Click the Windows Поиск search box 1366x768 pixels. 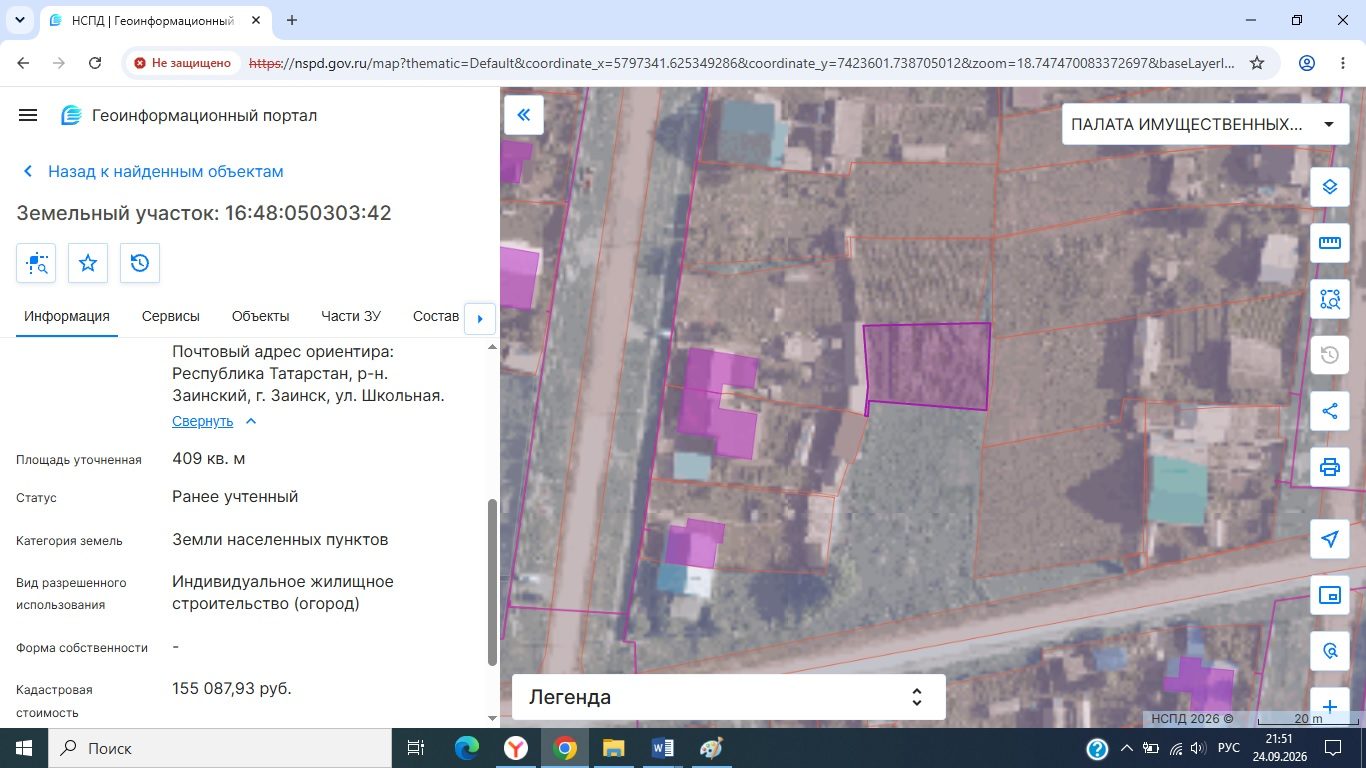219,748
